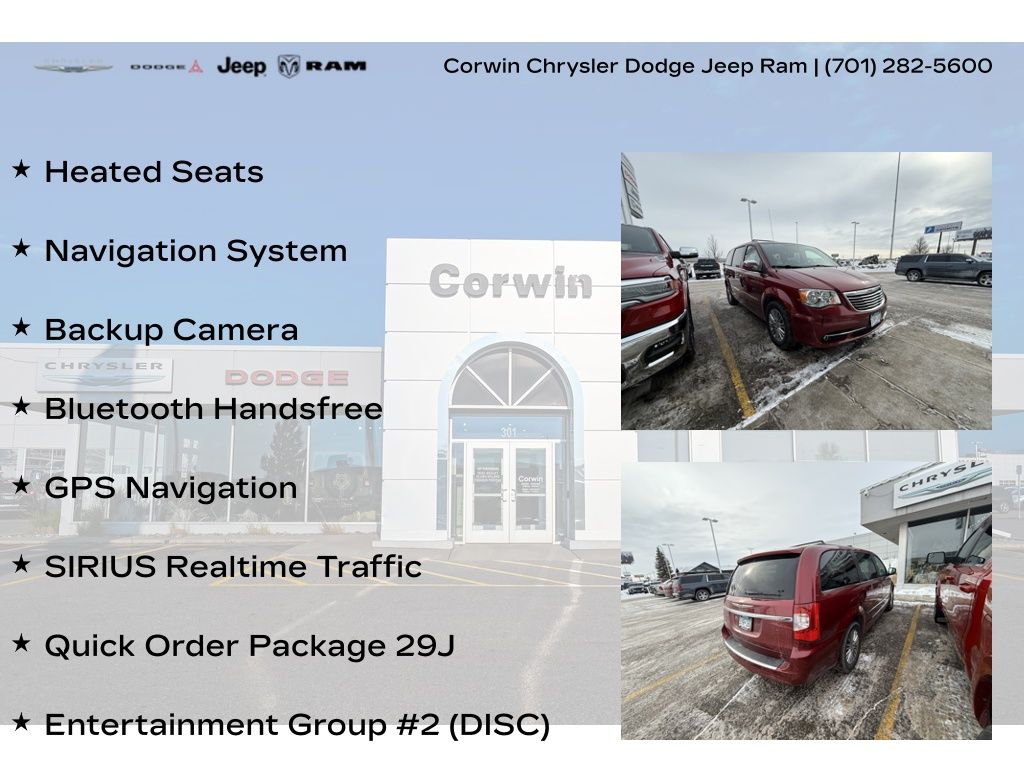Select the Bluetooth Handsfree feature text
The image size is (1024, 768).
pos(213,409)
